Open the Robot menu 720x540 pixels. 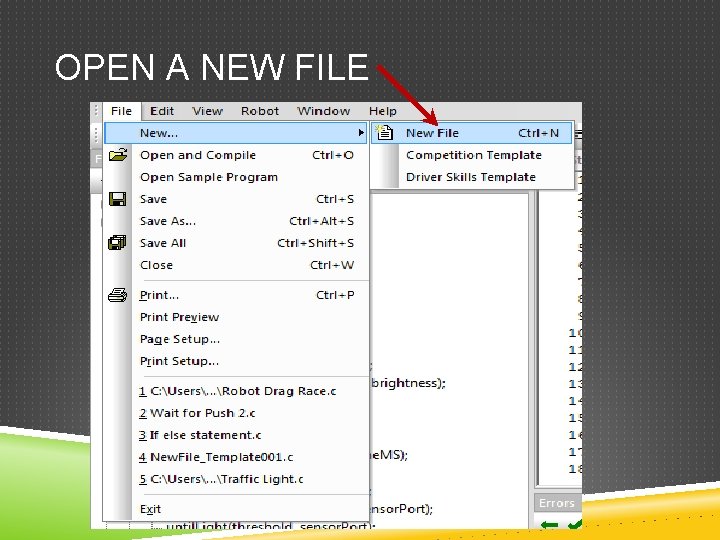260,111
